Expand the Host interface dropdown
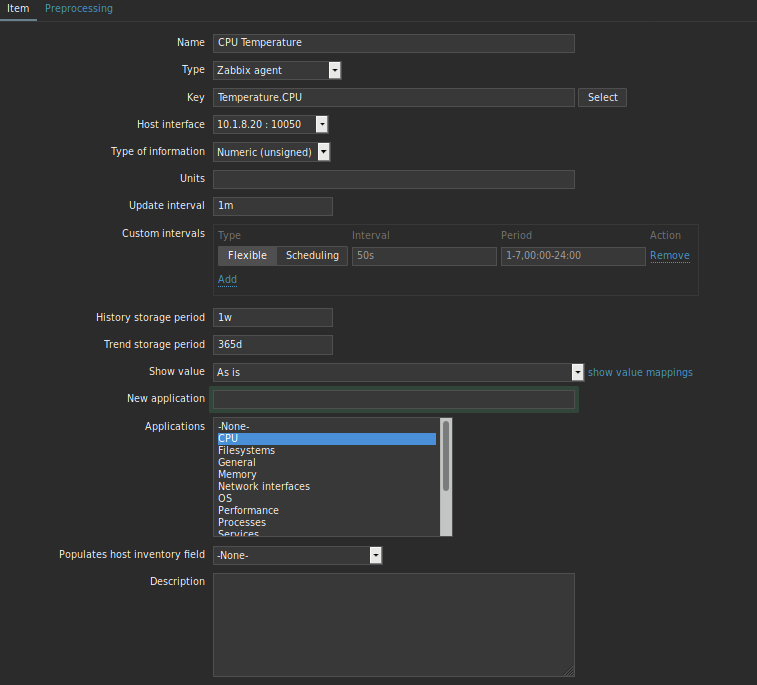Screen dimensions: 757x685 [x=271, y=125]
